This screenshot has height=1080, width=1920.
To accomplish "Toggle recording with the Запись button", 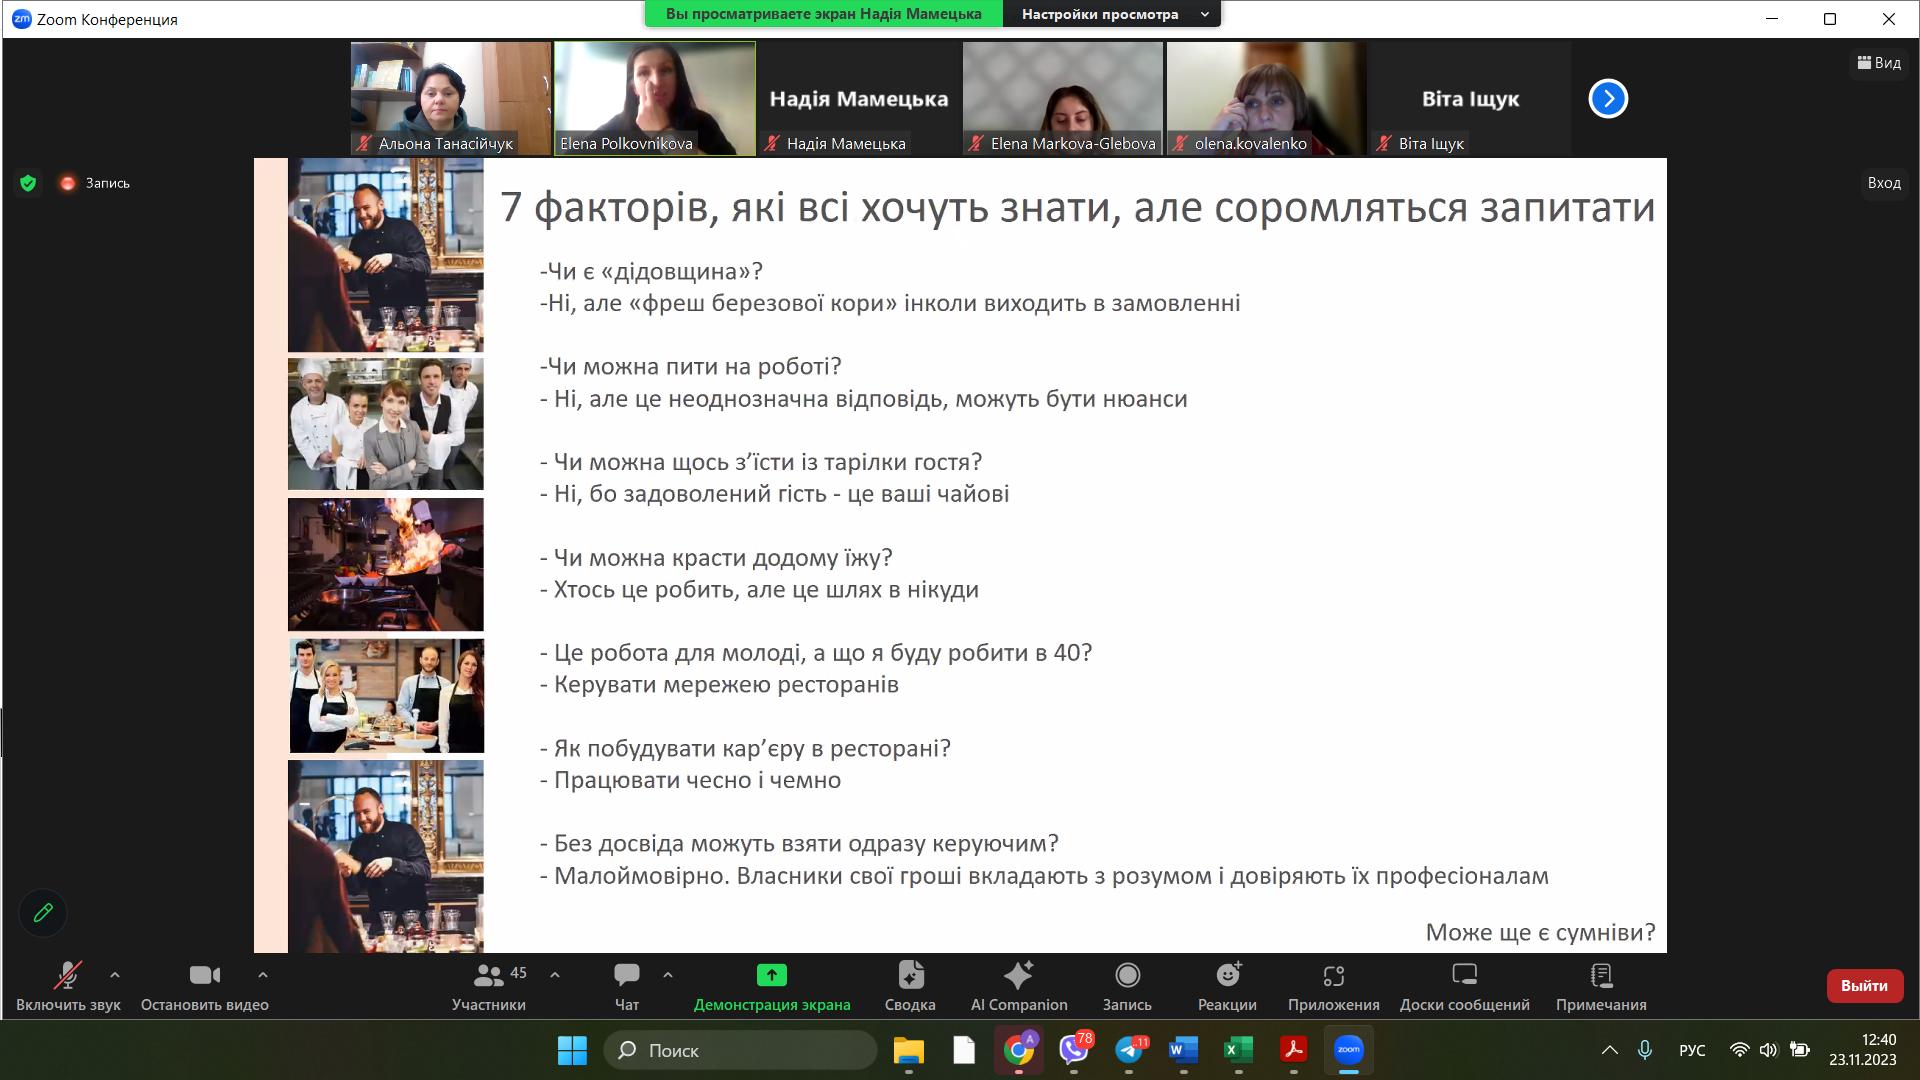I will coord(1127,986).
